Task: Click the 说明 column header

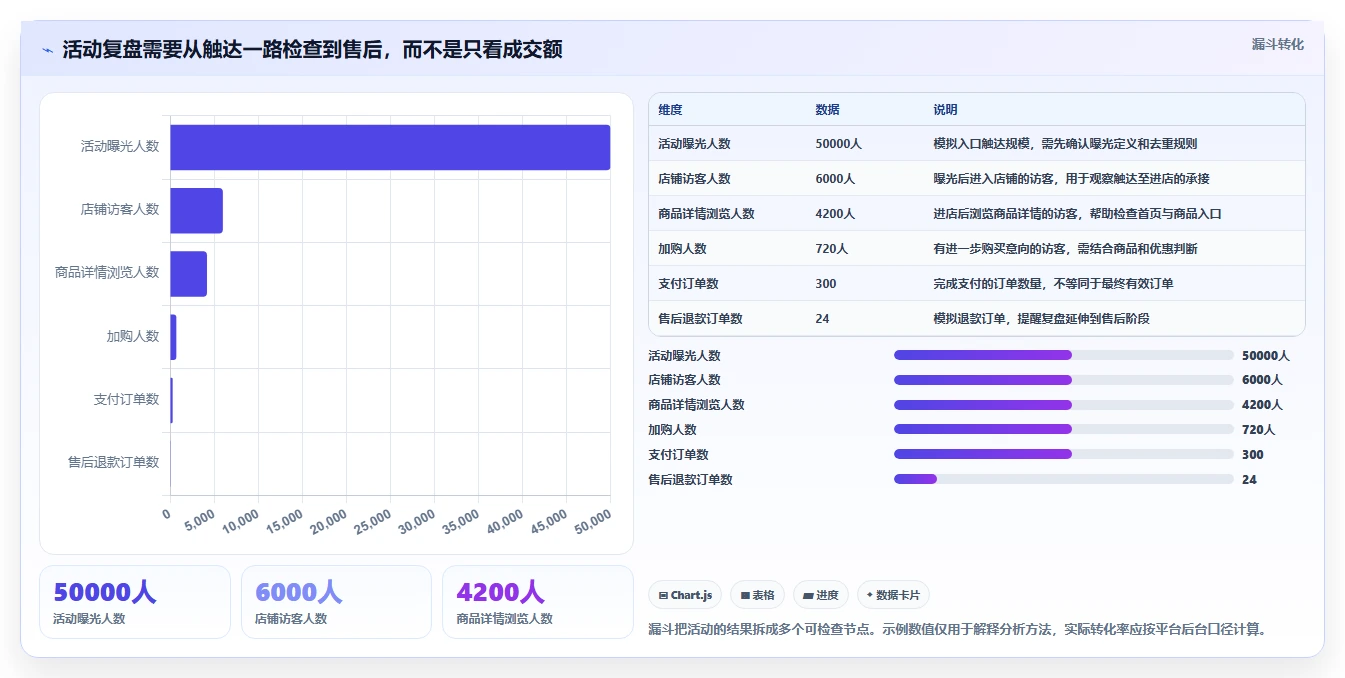Action: tap(945, 109)
